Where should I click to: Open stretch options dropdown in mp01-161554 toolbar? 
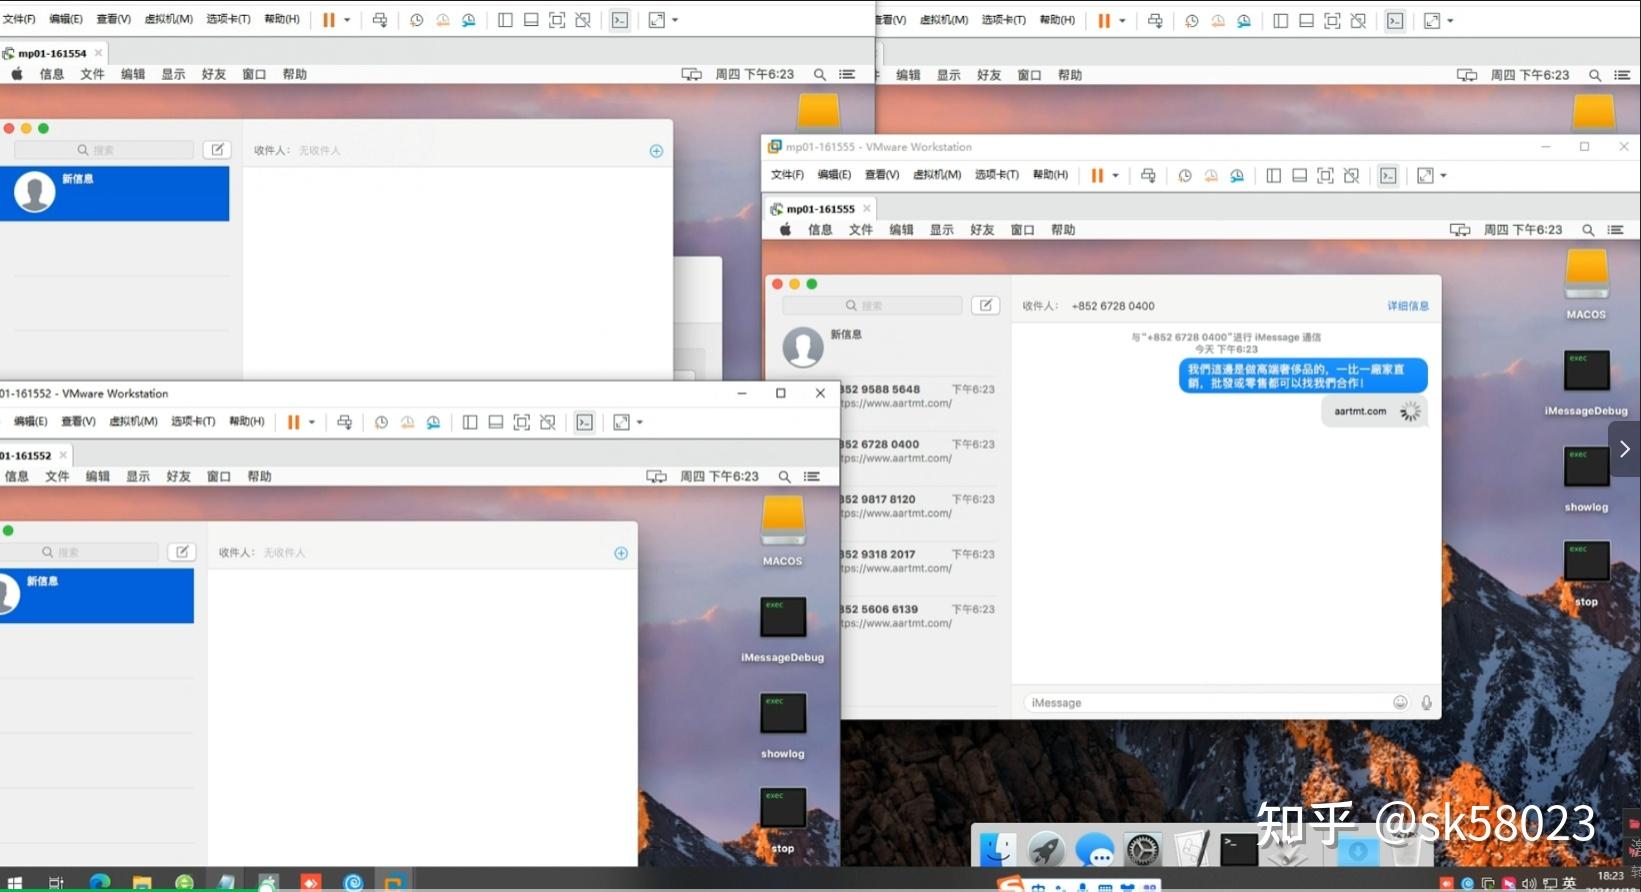point(675,20)
